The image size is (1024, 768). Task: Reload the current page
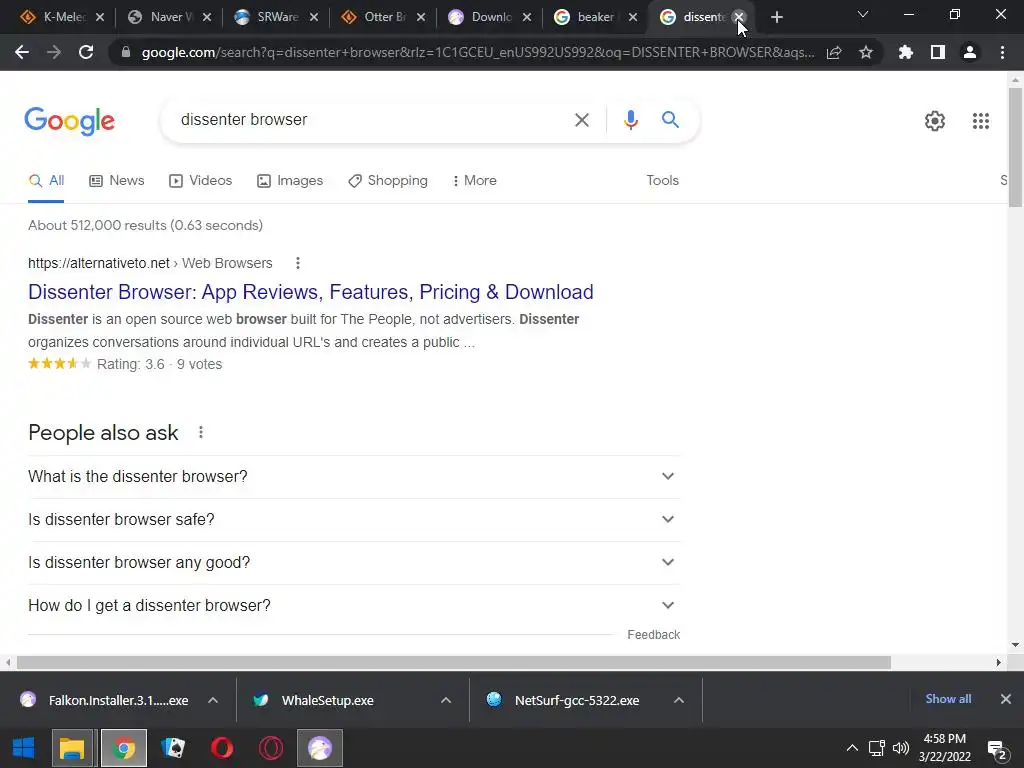coord(86,52)
